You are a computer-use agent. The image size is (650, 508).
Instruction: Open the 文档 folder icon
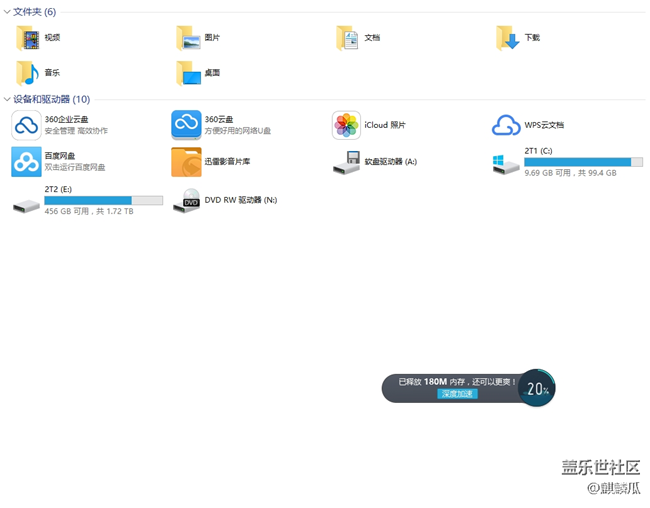pyautogui.click(x=347, y=38)
